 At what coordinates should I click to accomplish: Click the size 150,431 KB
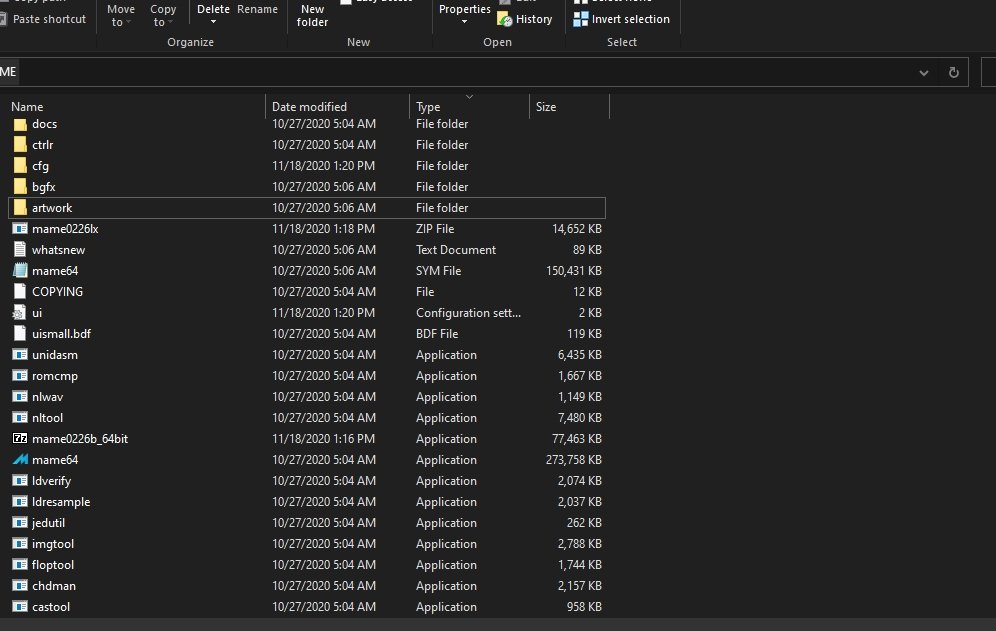(x=574, y=271)
